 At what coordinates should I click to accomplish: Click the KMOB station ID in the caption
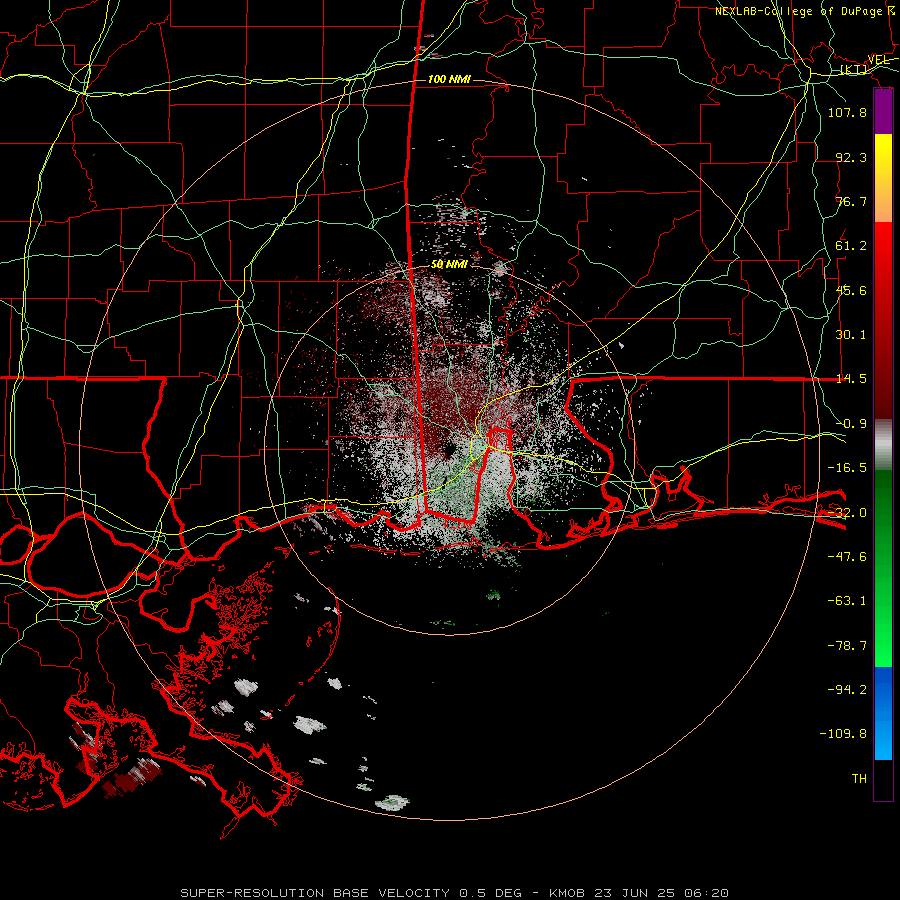pyautogui.click(x=568, y=893)
